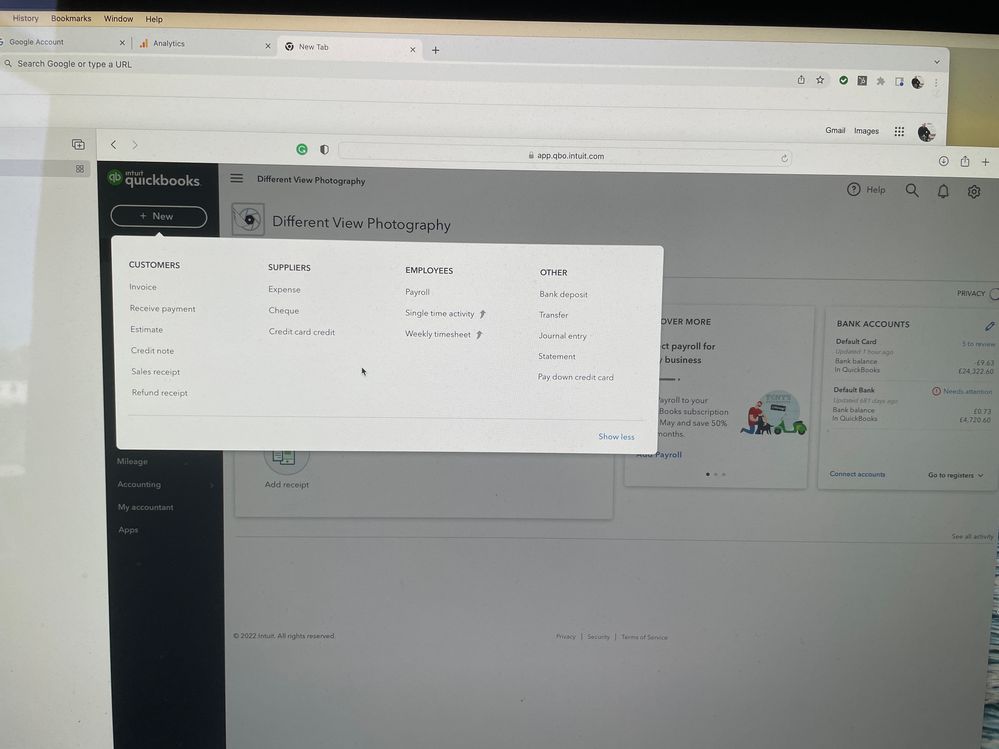Open the Bookmarks menu in menu bar
The width and height of the screenshot is (999, 749).
pyautogui.click(x=71, y=18)
